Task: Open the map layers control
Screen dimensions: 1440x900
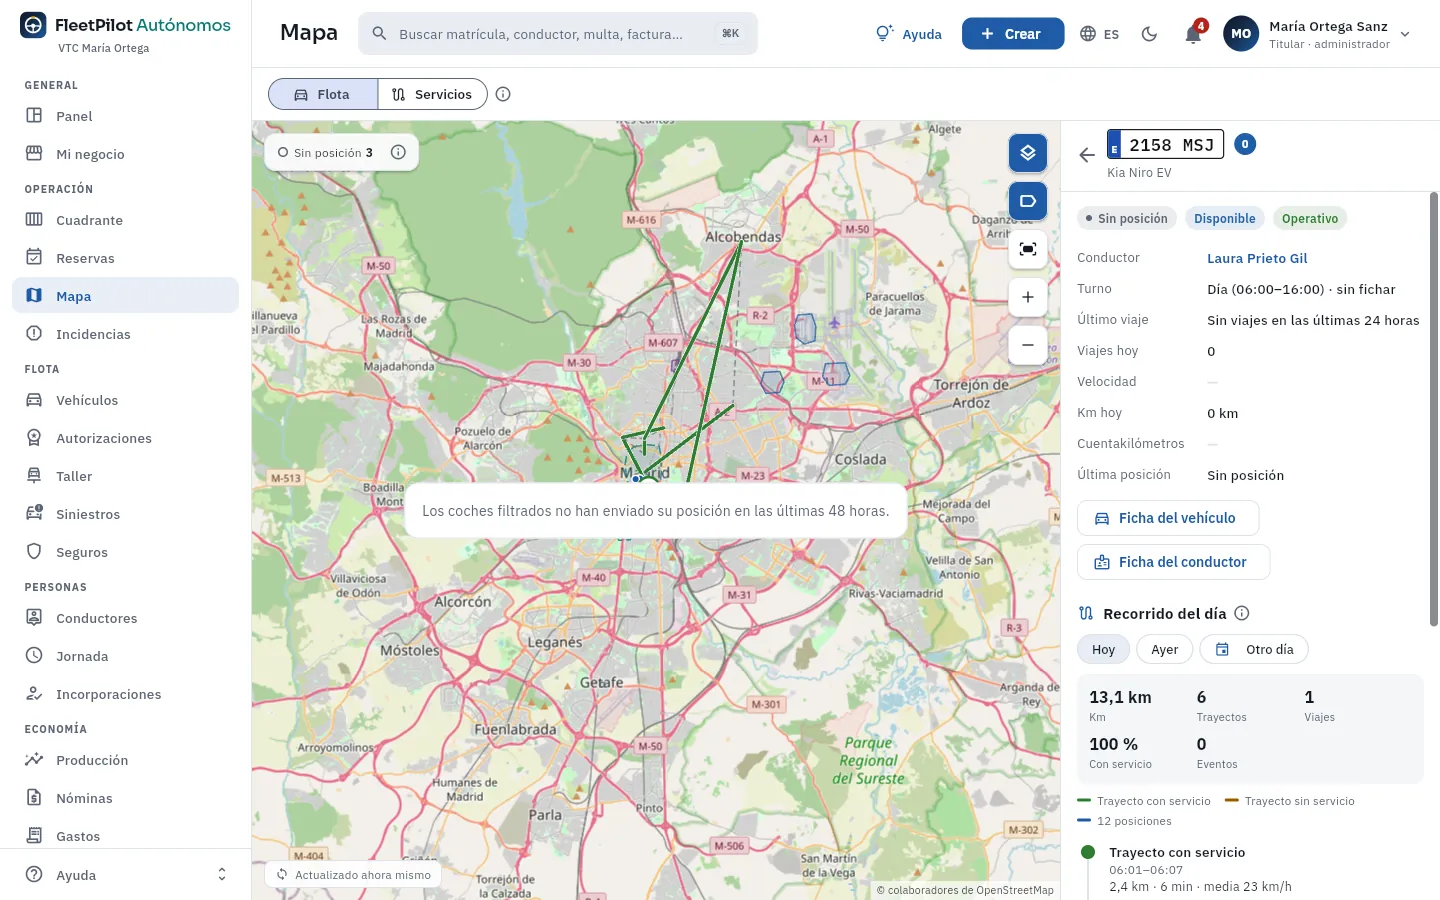Action: (x=1028, y=153)
